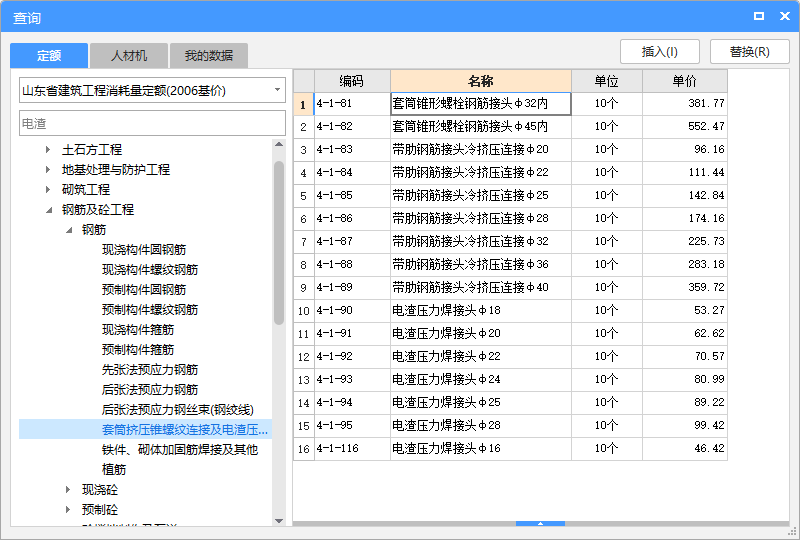
Task: Select 预制构件箍筋 in the tree
Action: click(138, 350)
